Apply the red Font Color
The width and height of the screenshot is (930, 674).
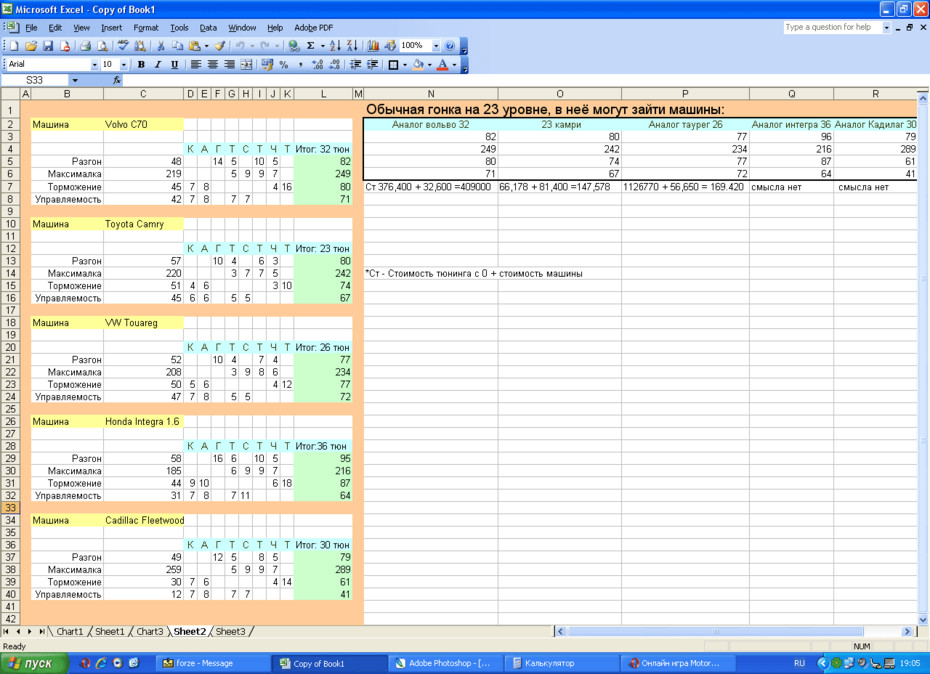(442, 65)
